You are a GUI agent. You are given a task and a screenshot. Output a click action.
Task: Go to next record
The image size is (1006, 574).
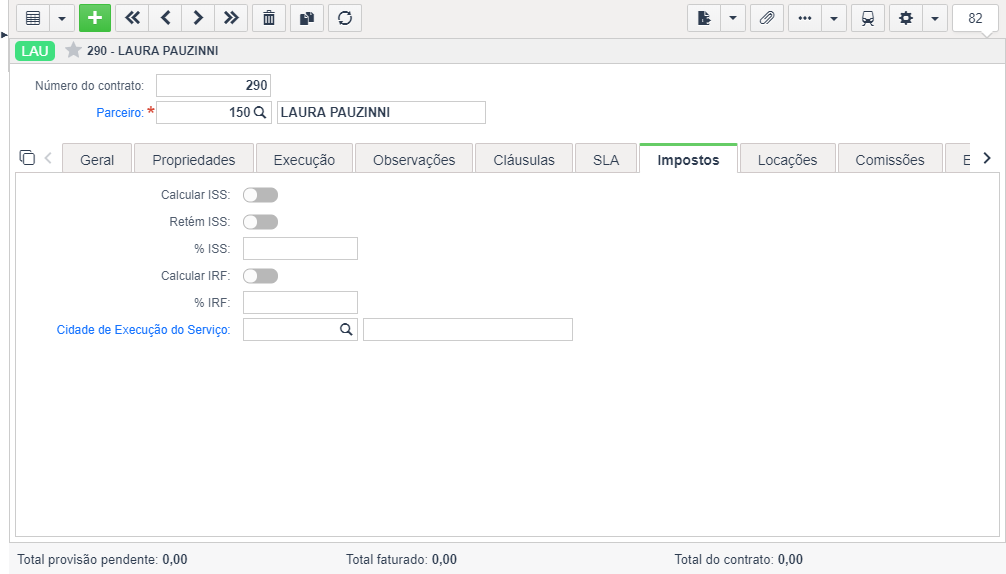198,18
